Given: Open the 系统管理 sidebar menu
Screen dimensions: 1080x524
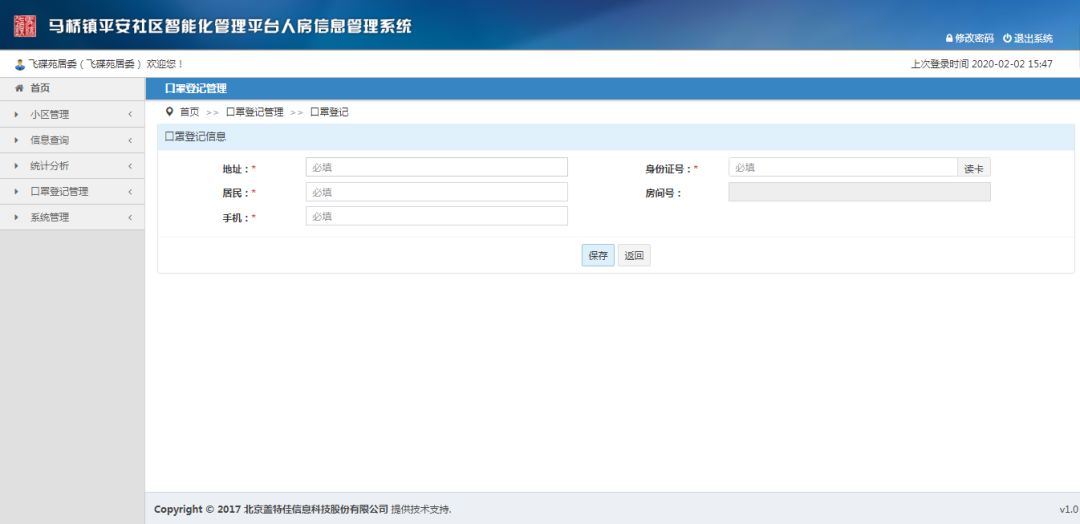Looking at the screenshot, I should (x=72, y=217).
